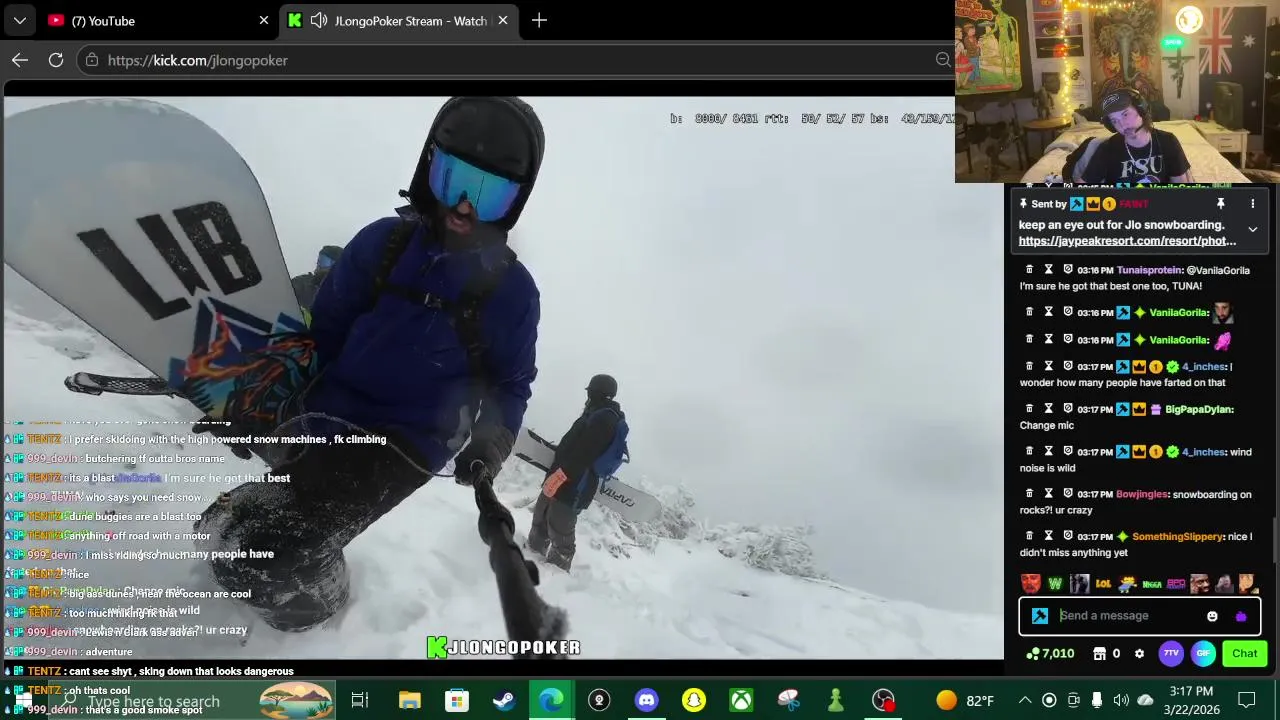
Task: Open Discord from the taskbar
Action: (x=647, y=700)
